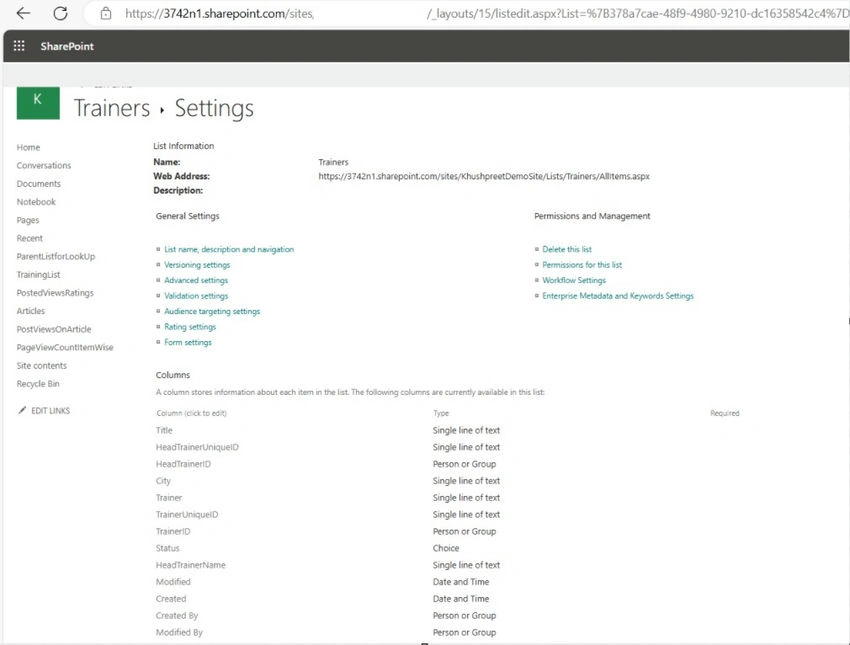Open Rating settings
The height and width of the screenshot is (645, 850).
tap(190, 327)
